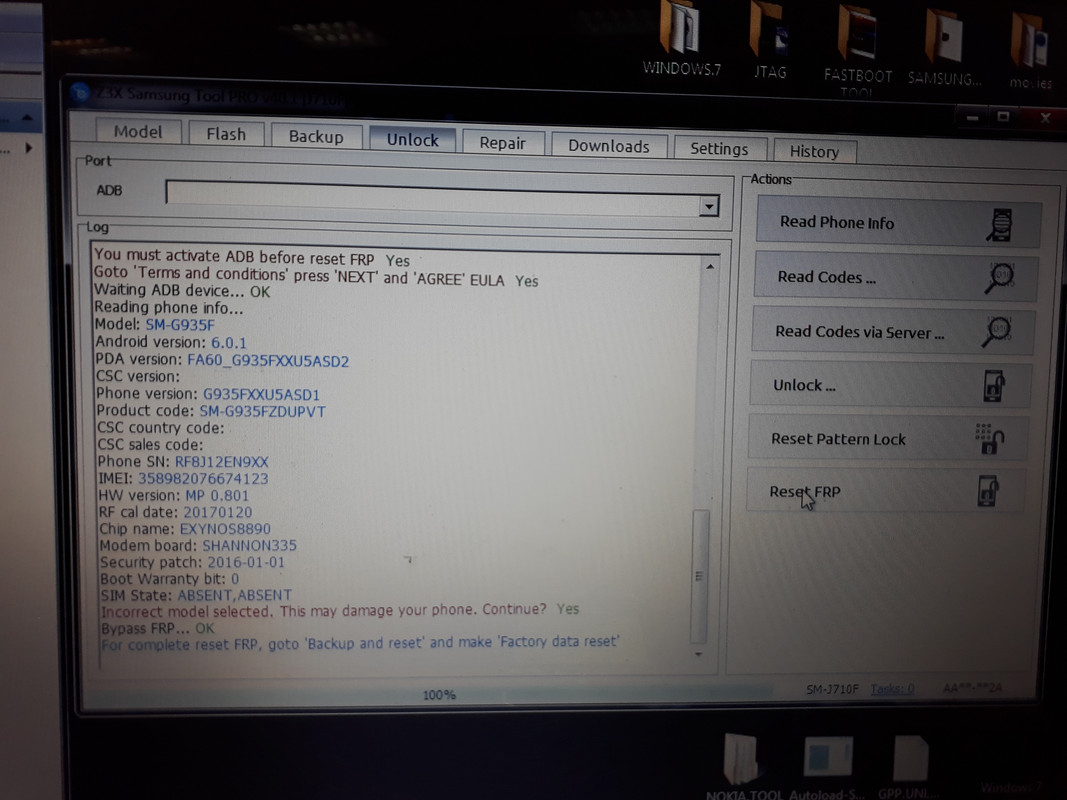Open the History tab
Screen dimensions: 1067x800
pyautogui.click(x=814, y=151)
